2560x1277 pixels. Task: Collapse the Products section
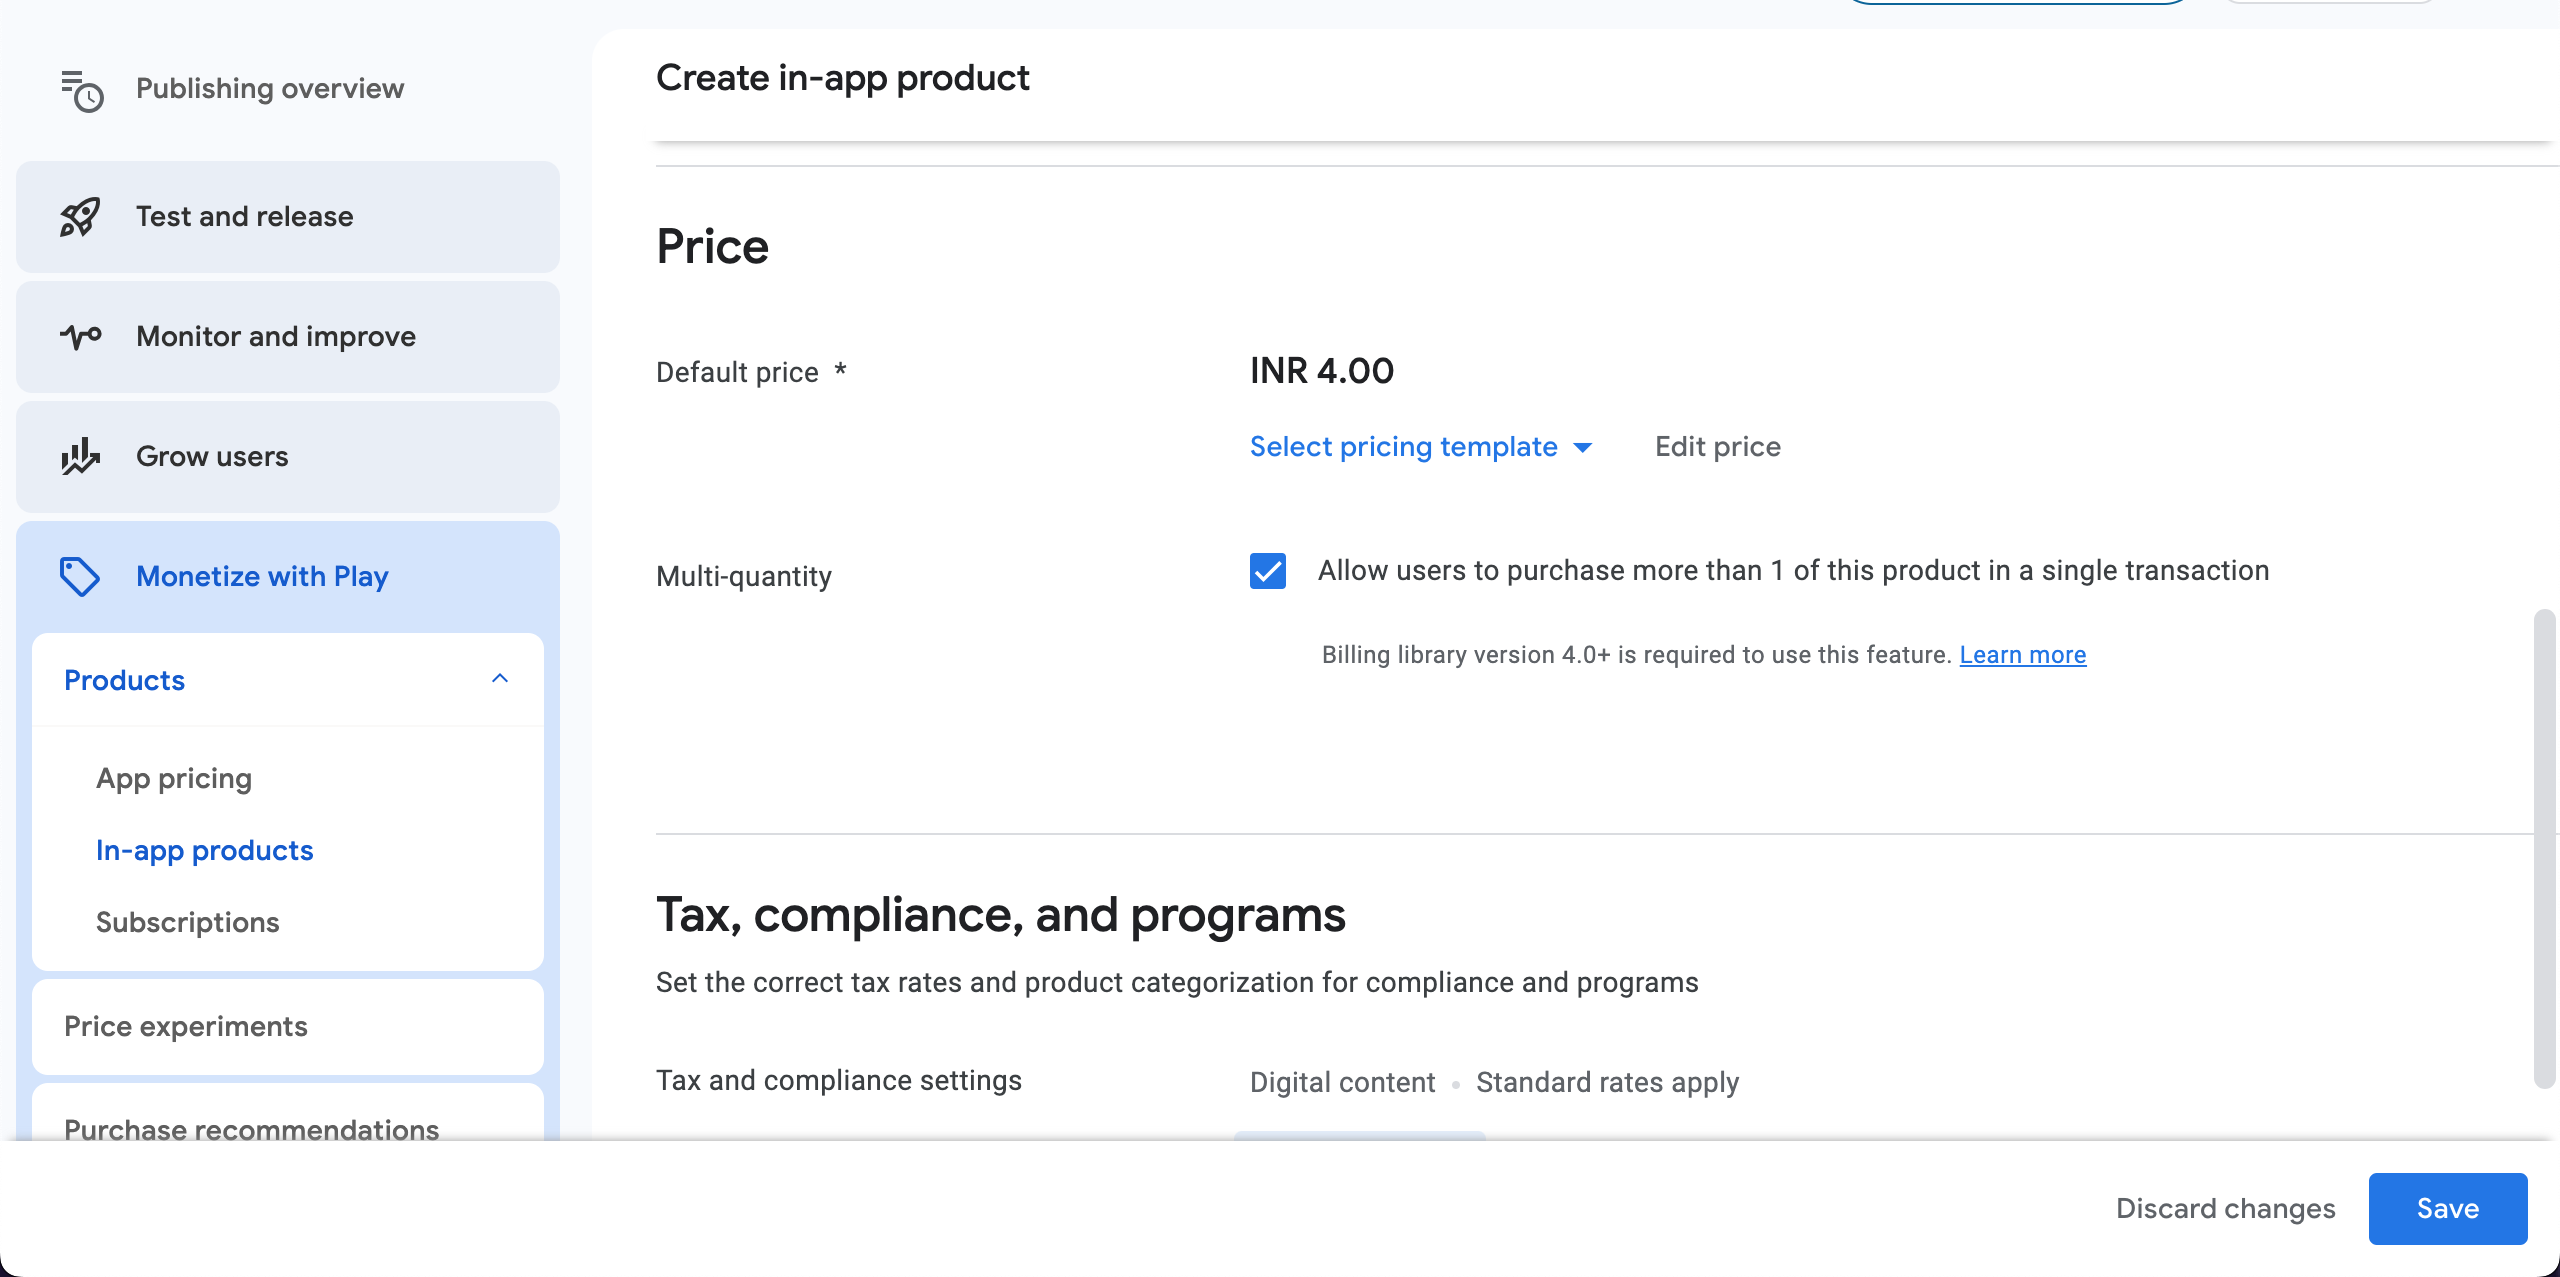500,680
